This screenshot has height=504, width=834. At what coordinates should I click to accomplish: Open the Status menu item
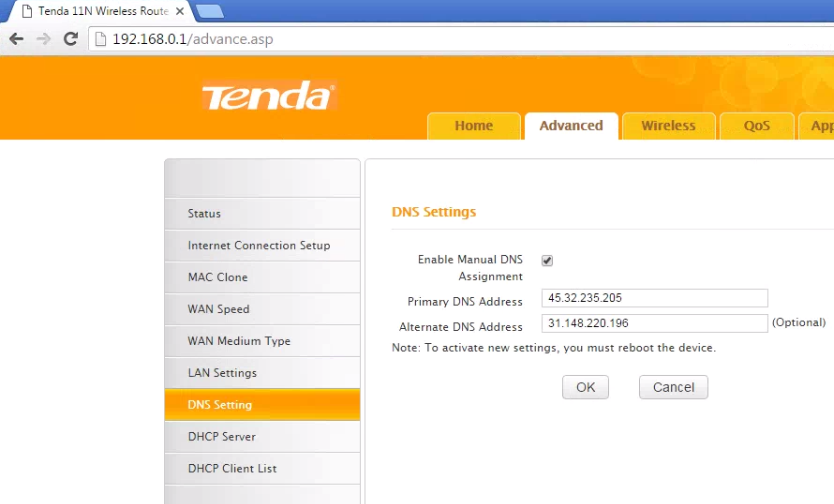click(x=262, y=214)
